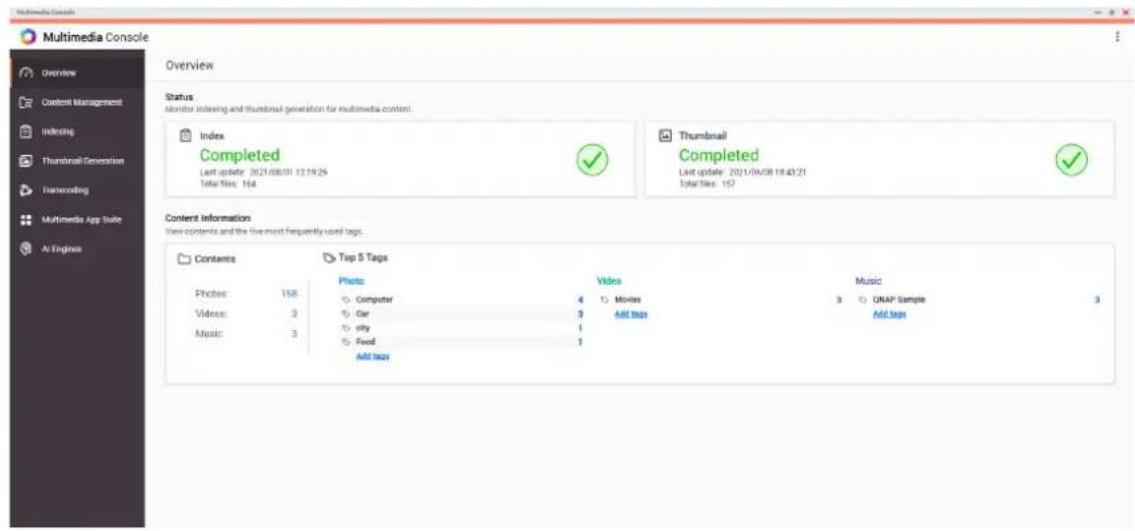Click the Indexing clipboard icon in sidebar
Viewport: 1135px width, 531px height.
[x=26, y=132]
